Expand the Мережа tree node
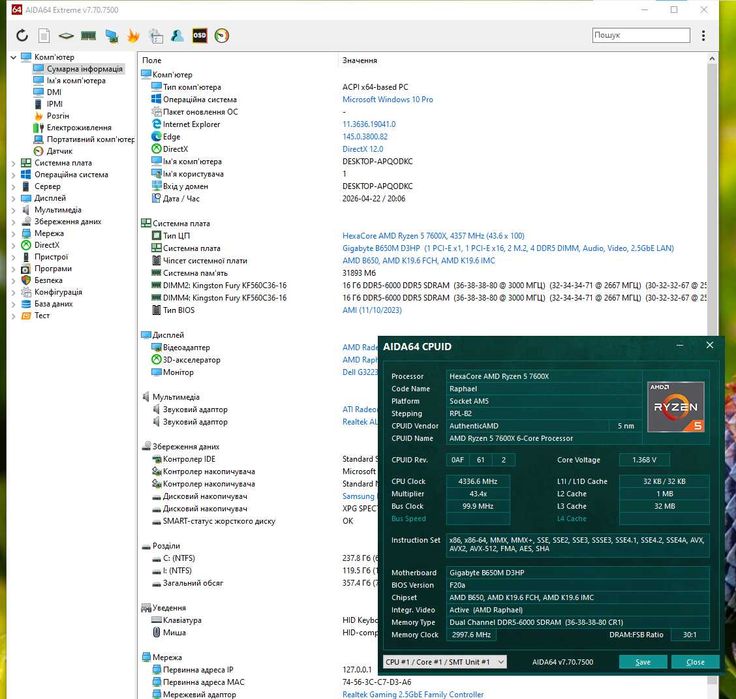This screenshot has height=699, width=736. [13, 234]
